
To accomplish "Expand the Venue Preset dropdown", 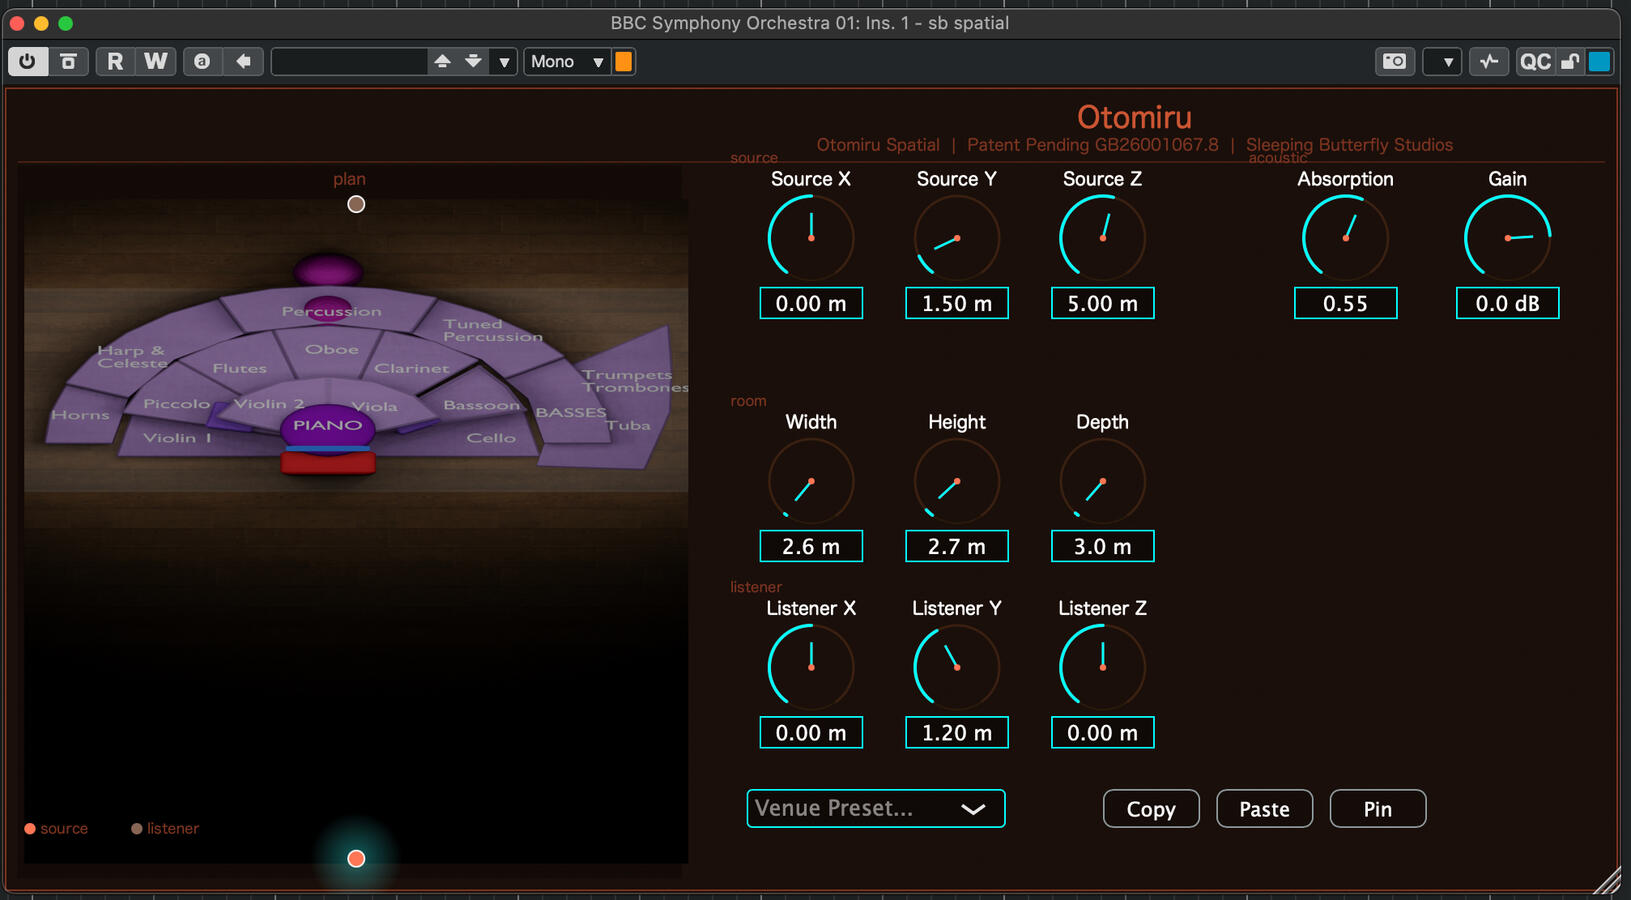I will (x=875, y=808).
